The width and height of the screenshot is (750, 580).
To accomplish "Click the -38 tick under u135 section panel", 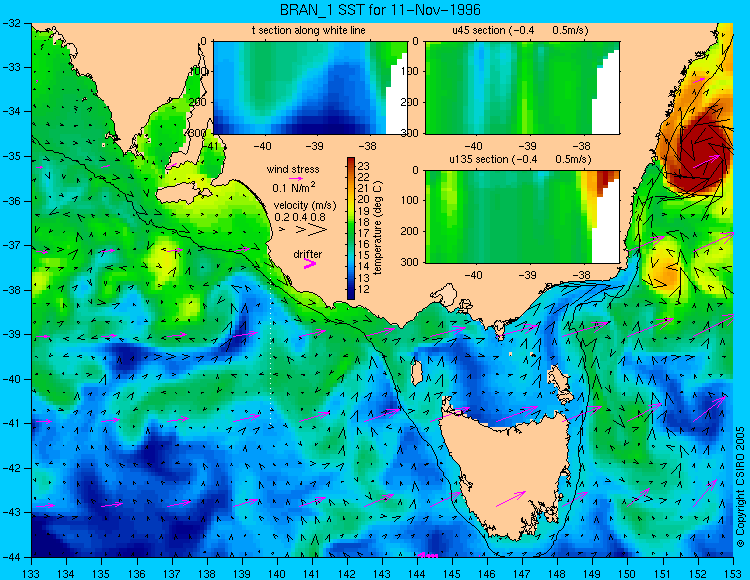I will coord(581,275).
